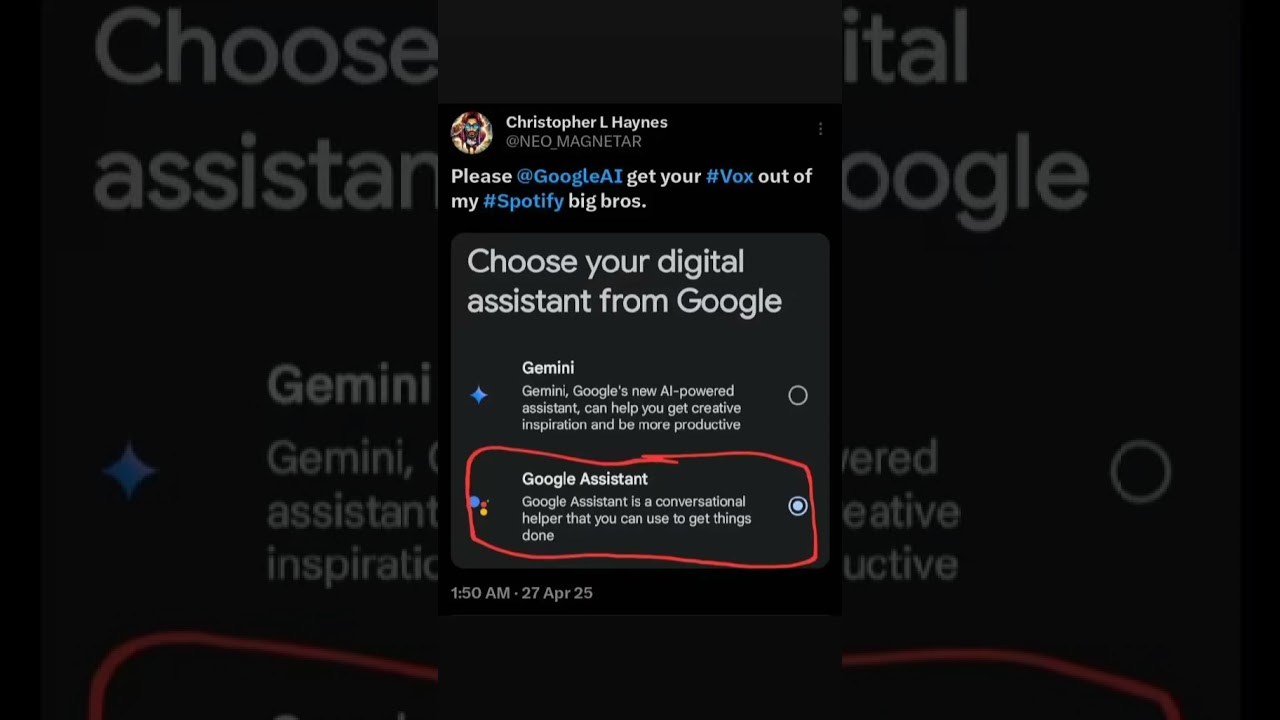Click the Gemini AI-powered assistant description
The image size is (1280, 720).
631,408
